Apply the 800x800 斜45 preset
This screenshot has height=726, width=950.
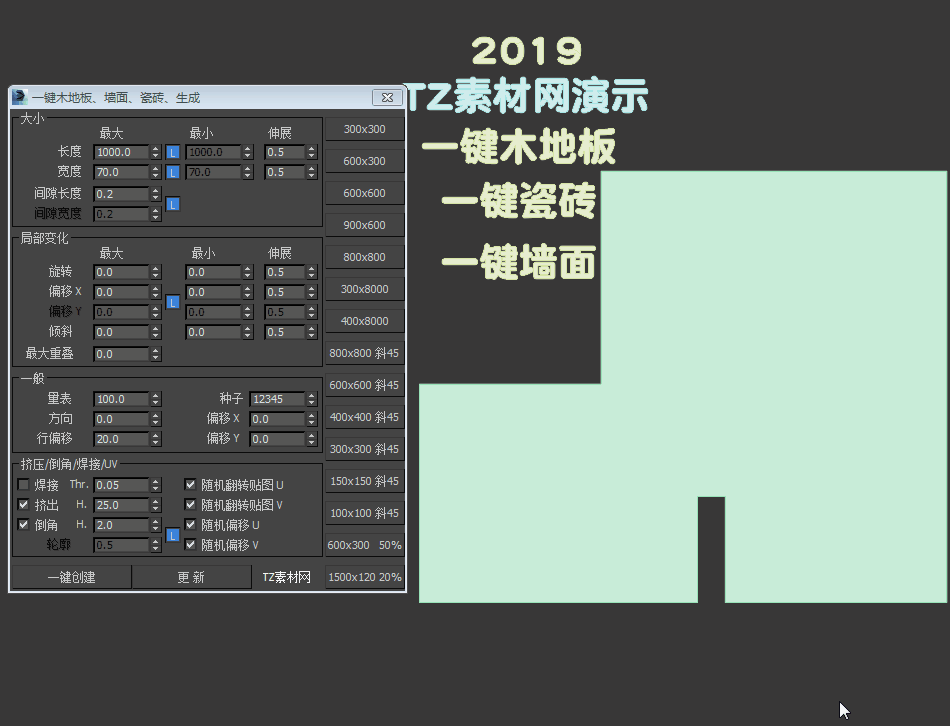pos(365,353)
